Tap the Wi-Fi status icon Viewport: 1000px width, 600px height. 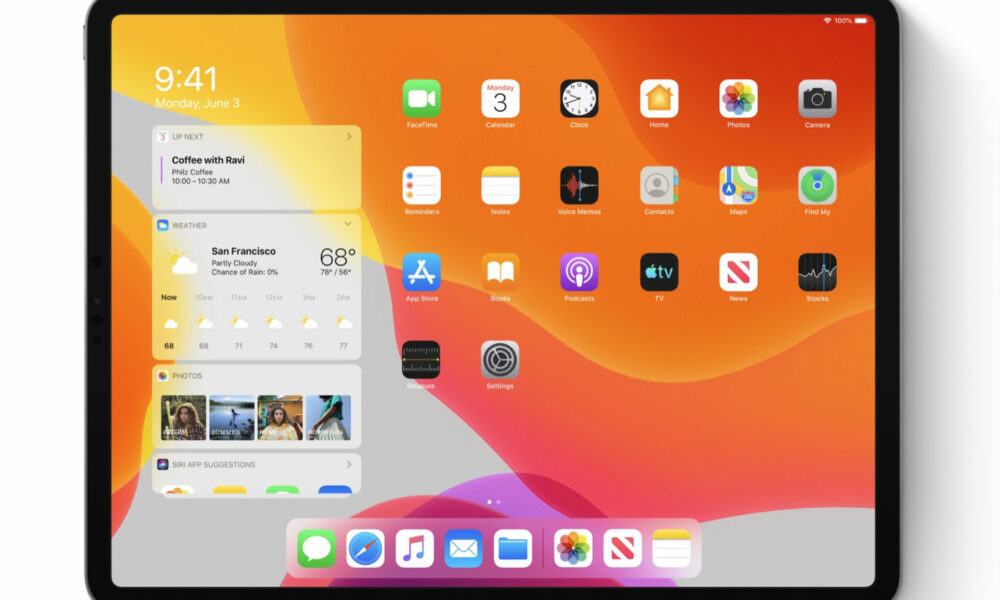pos(827,20)
